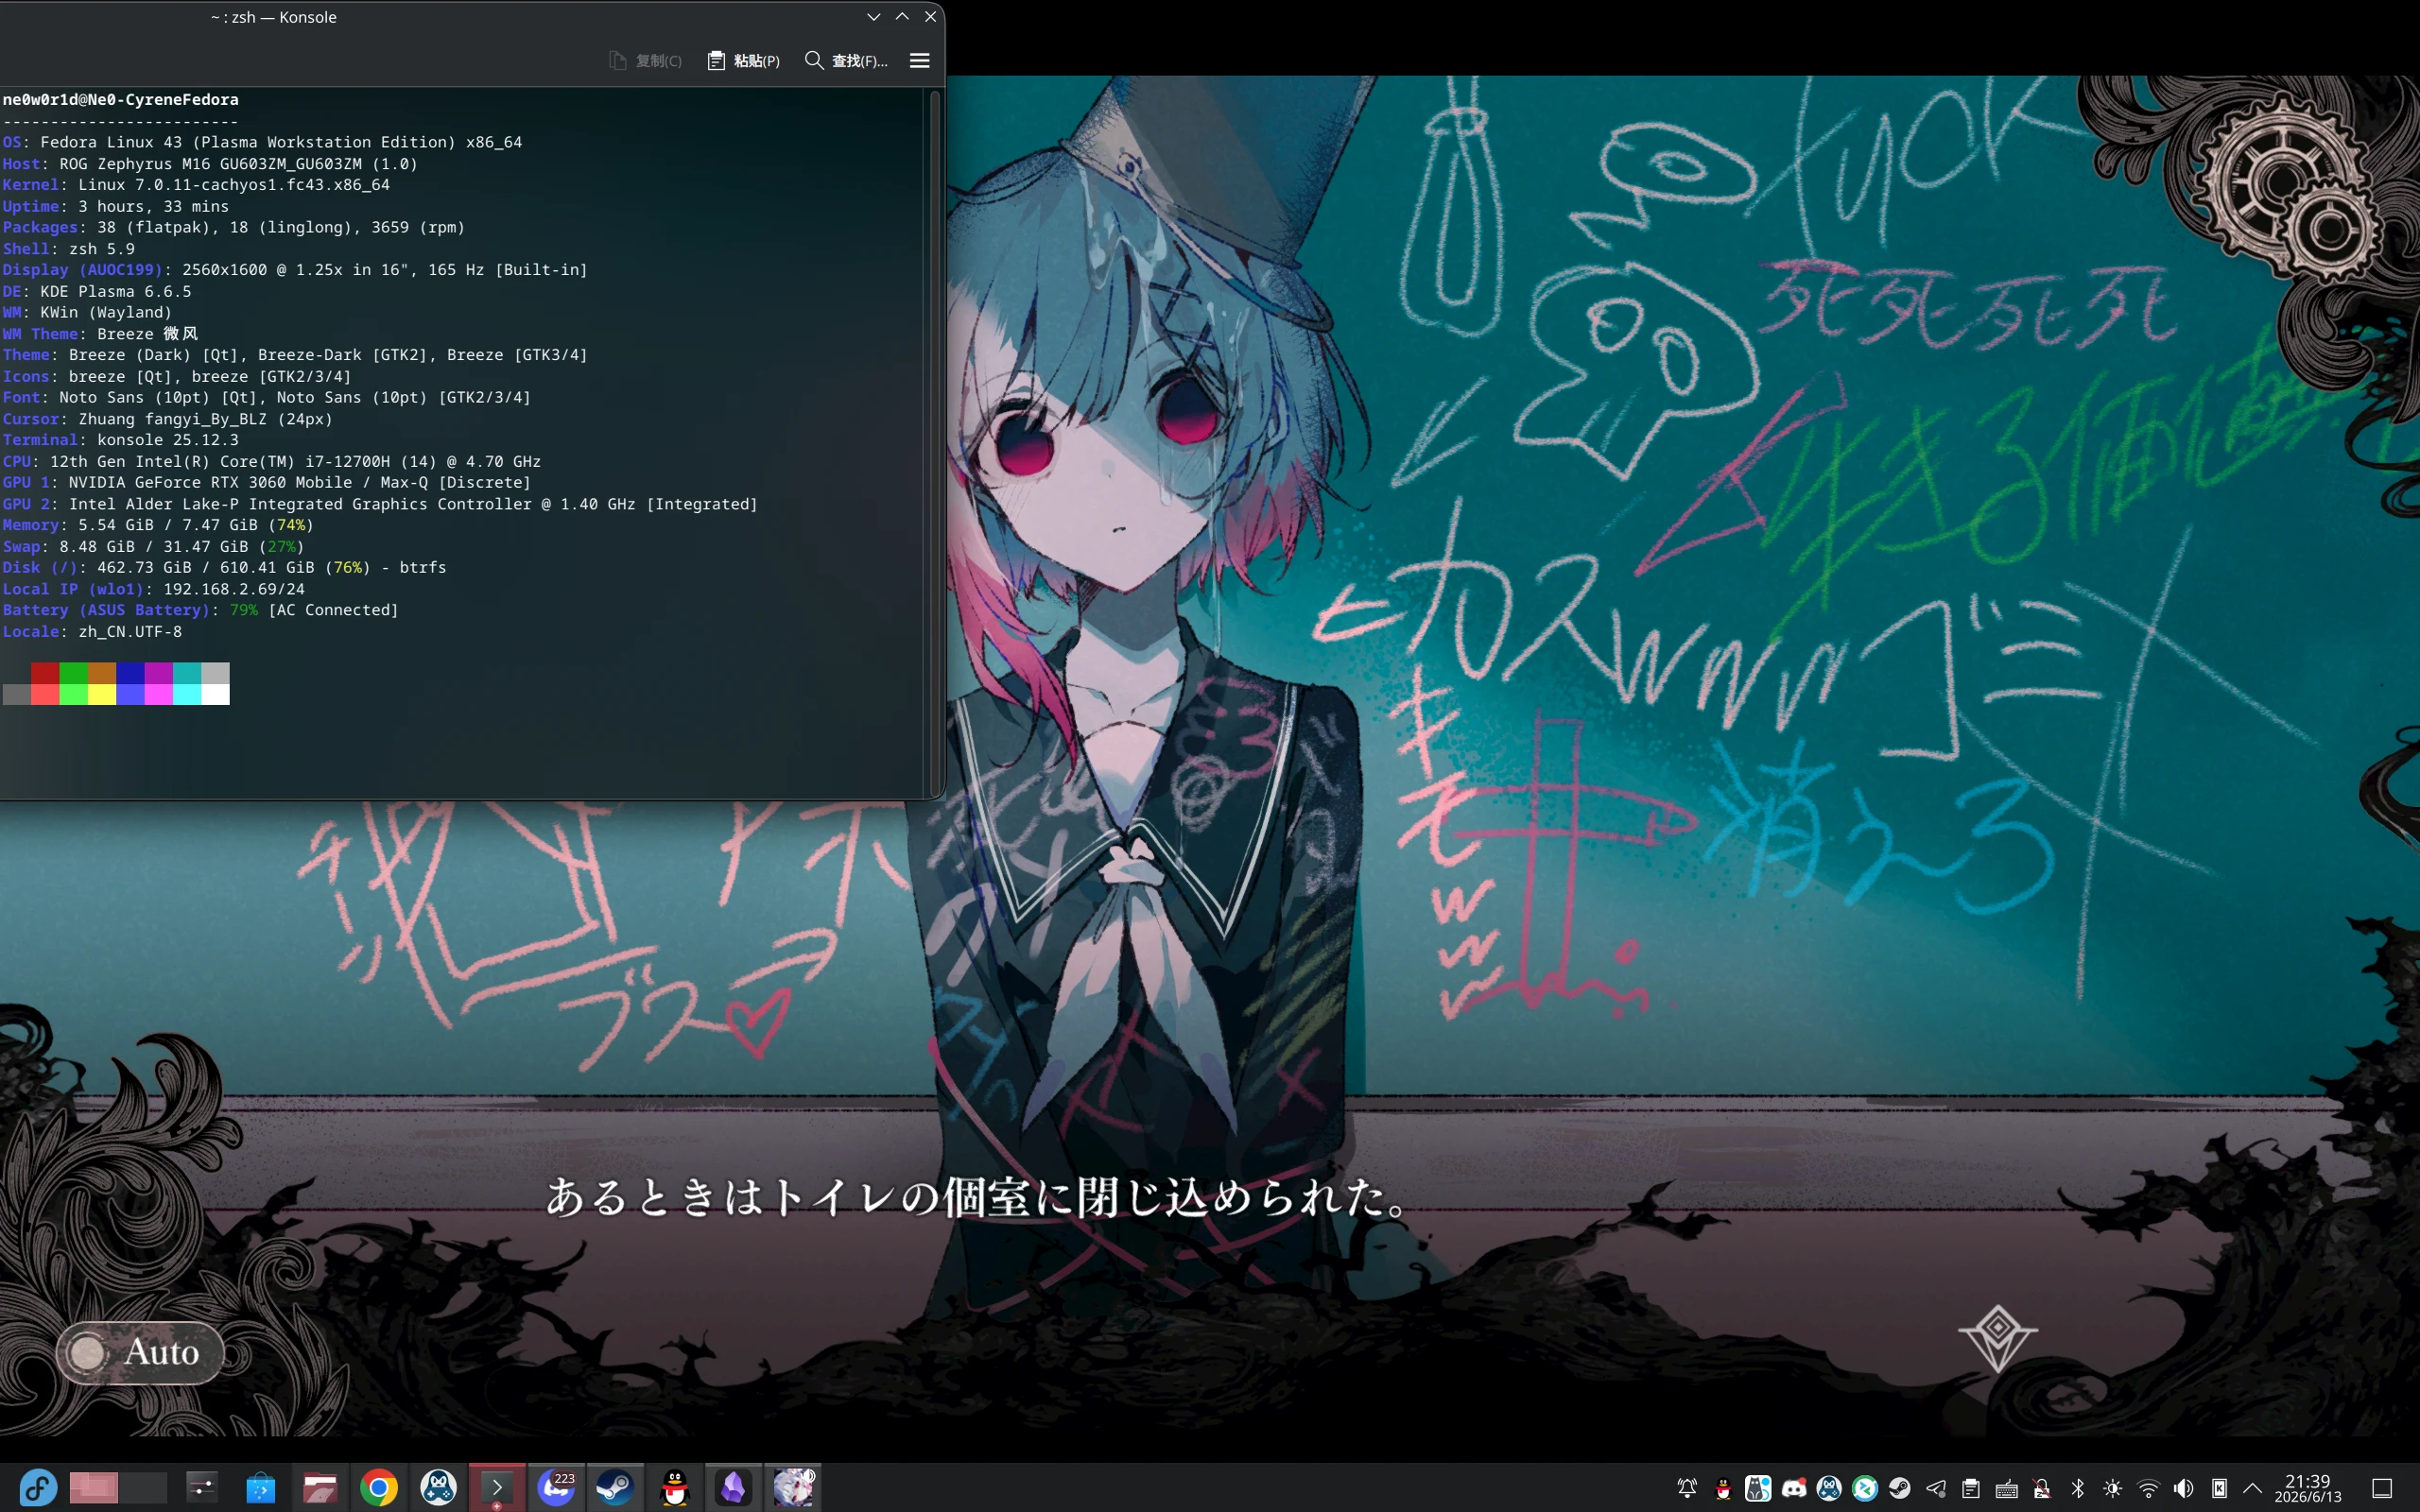Click the bright yellow color block in terminal

click(102, 694)
